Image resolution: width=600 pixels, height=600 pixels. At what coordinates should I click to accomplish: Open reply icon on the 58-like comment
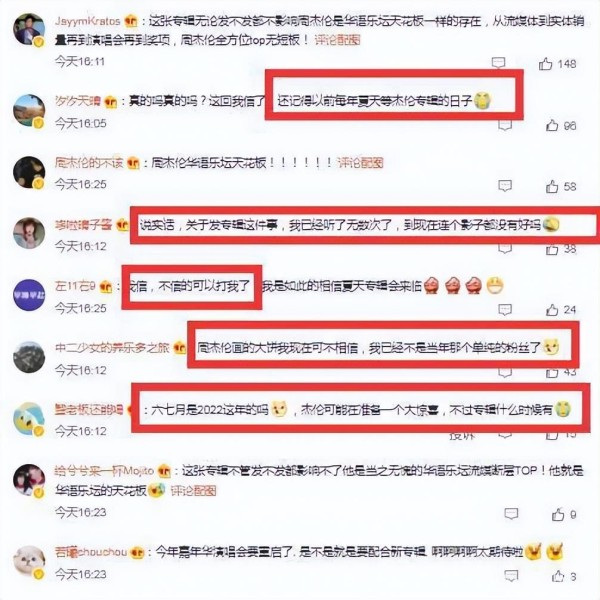click(x=505, y=186)
